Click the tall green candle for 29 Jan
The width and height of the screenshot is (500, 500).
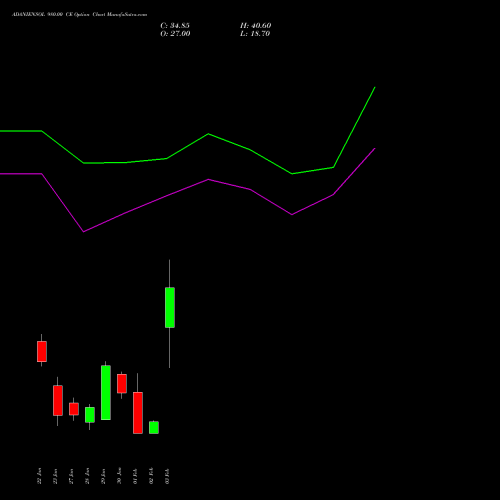106,393
